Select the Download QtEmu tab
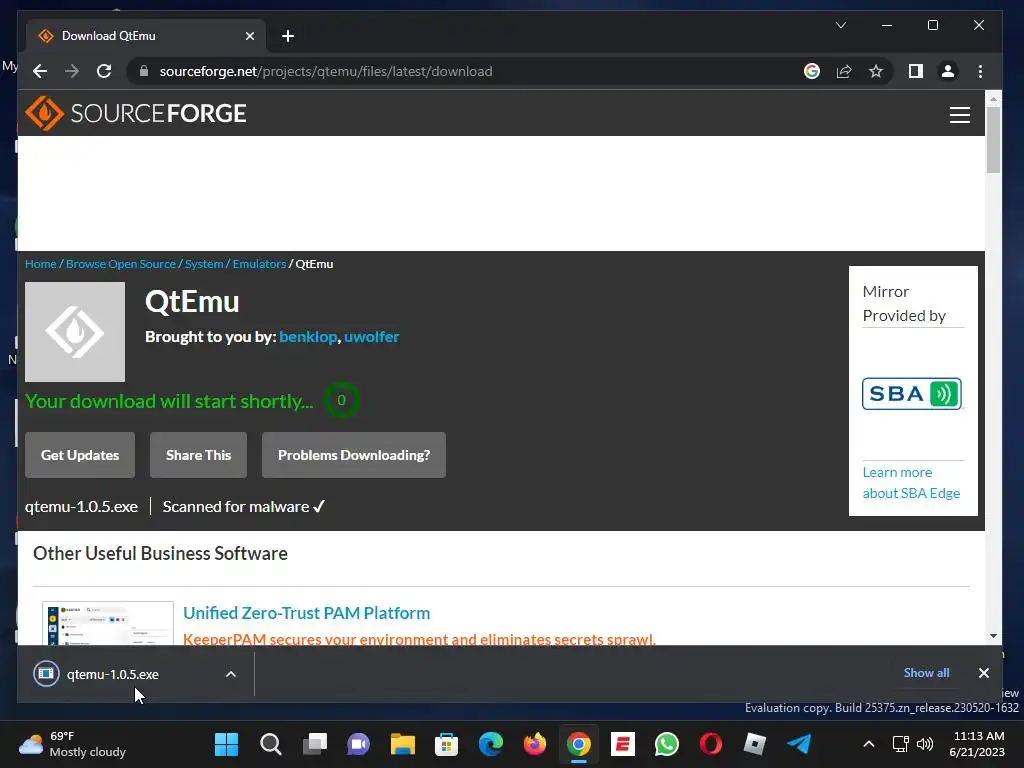 pos(145,36)
